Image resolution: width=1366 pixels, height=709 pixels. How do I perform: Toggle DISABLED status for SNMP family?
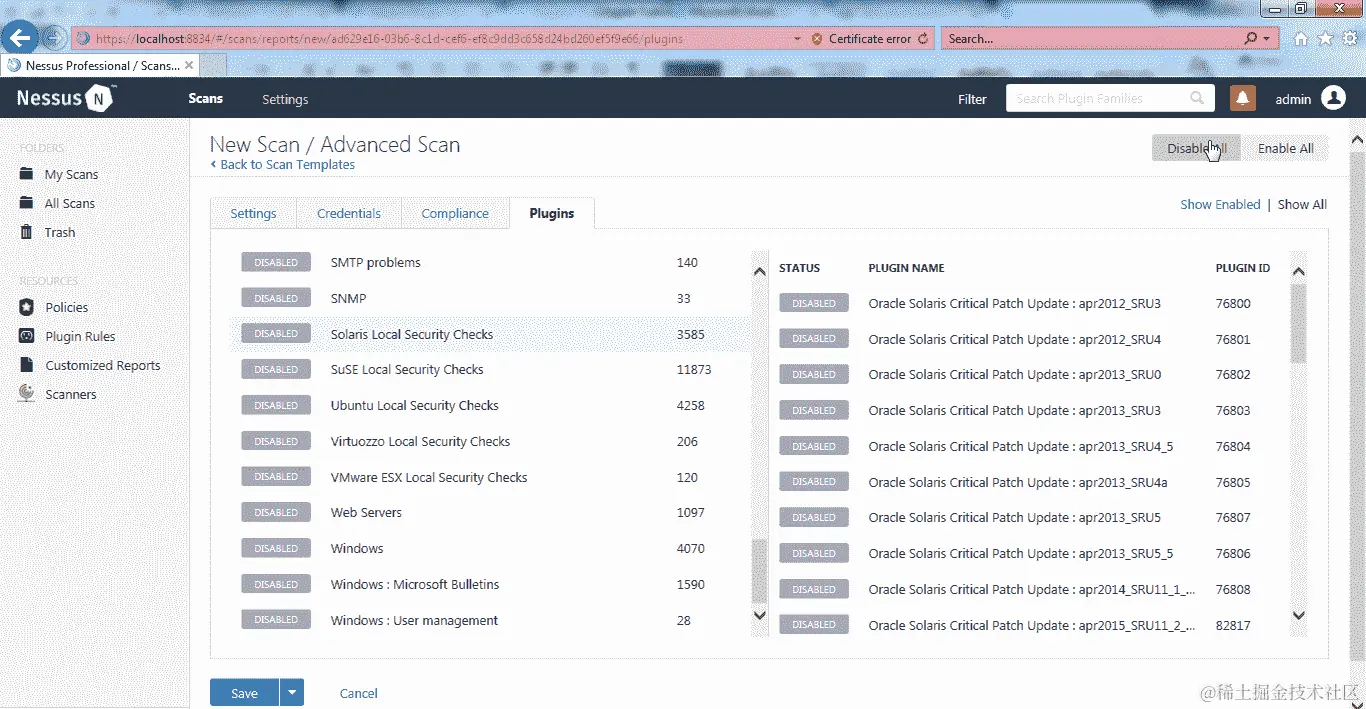pyautogui.click(x=276, y=298)
